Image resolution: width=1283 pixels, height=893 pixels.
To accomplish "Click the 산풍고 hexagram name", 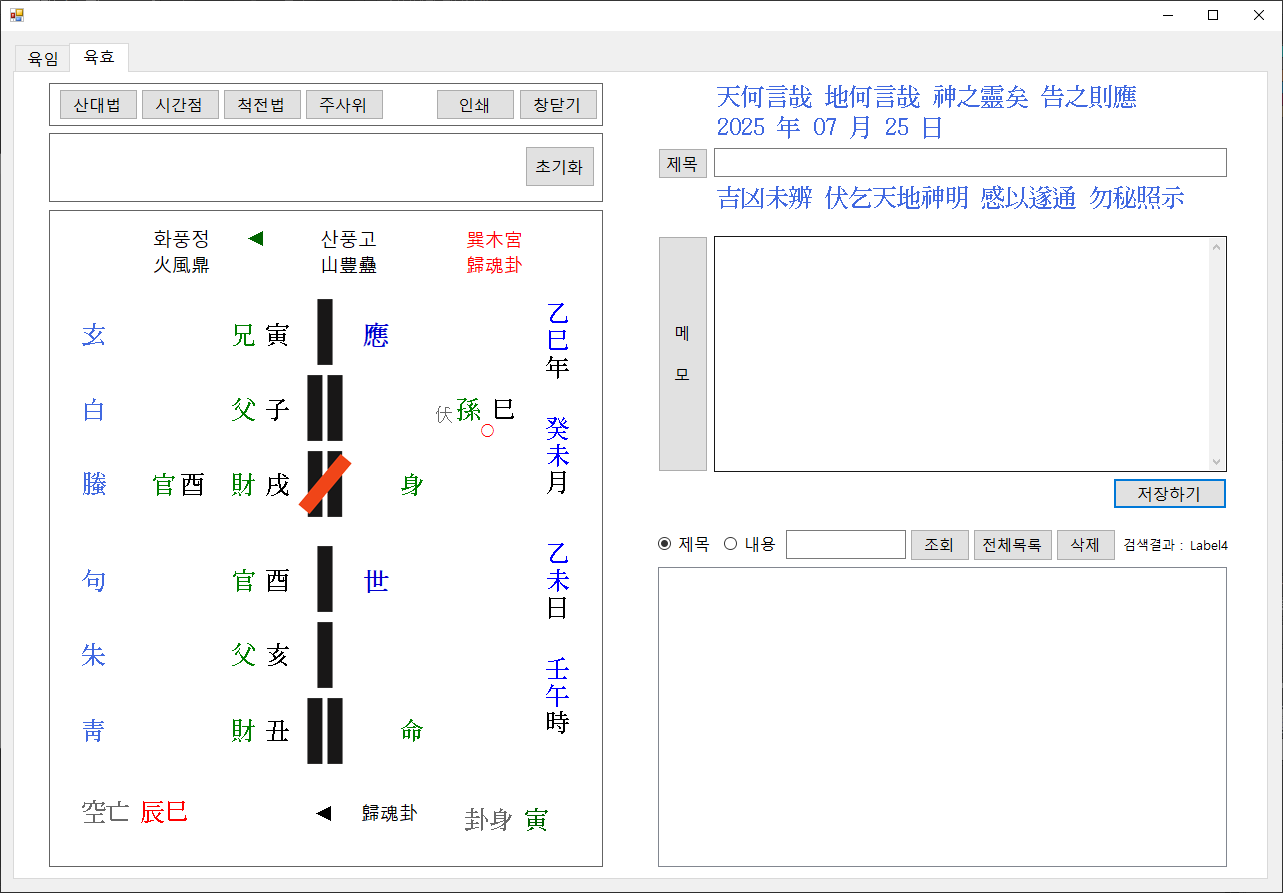I will click(349, 239).
